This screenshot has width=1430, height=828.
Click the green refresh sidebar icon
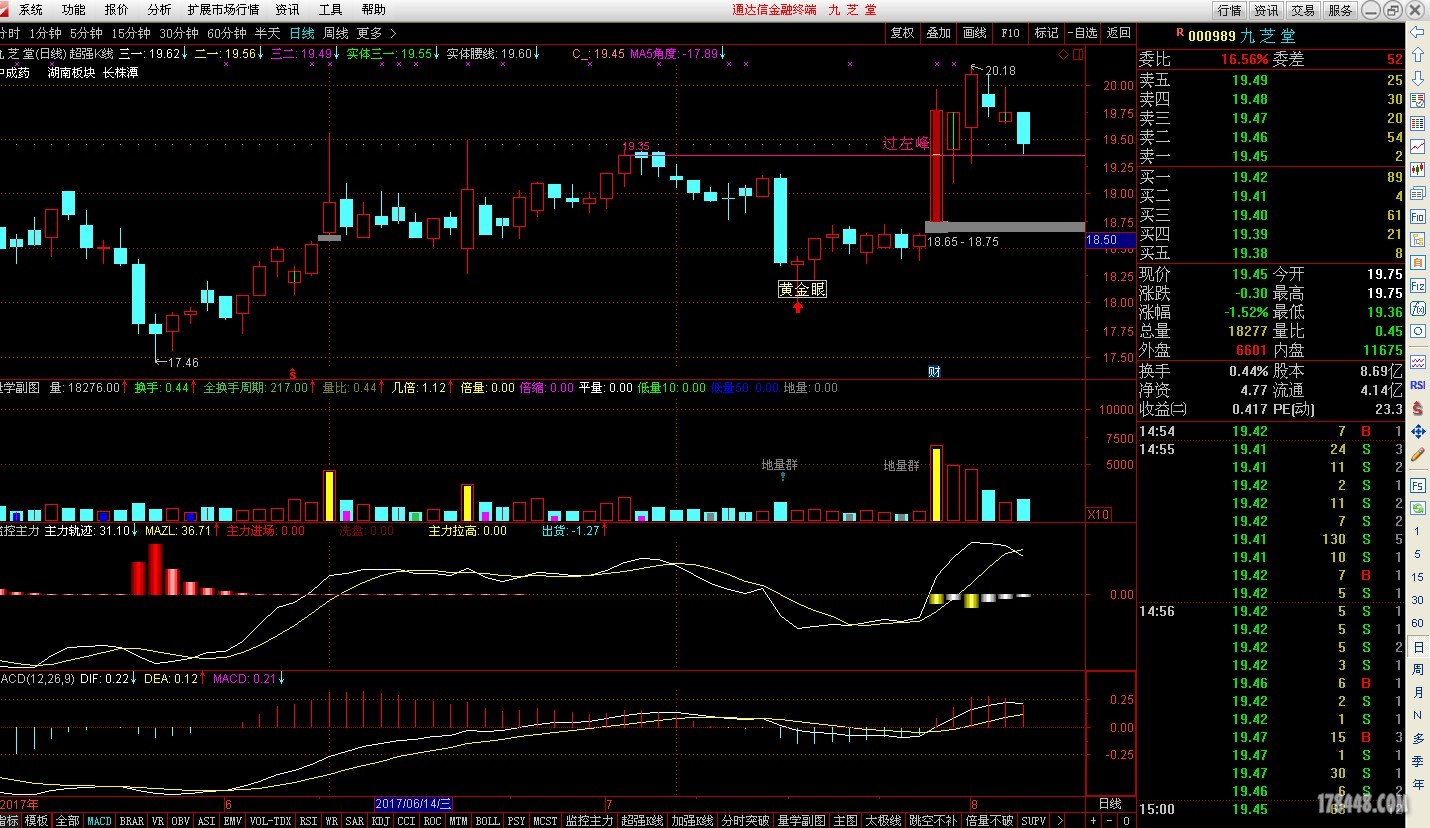pyautogui.click(x=1418, y=508)
